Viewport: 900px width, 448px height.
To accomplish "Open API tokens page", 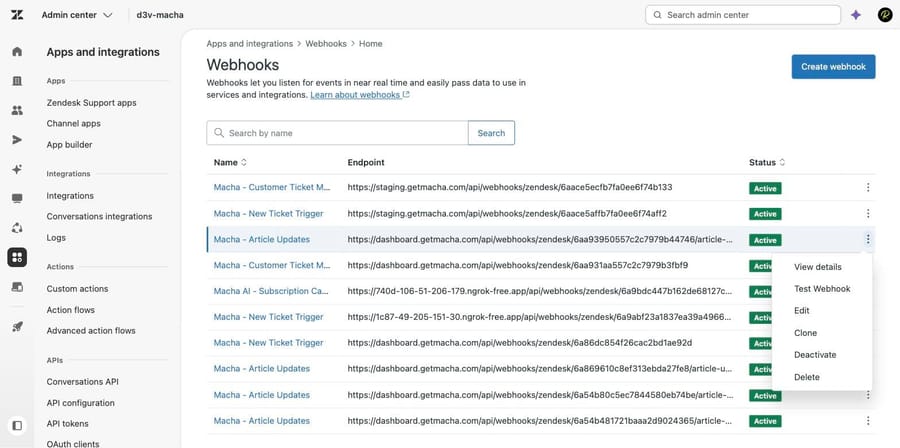I will click(x=68, y=423).
